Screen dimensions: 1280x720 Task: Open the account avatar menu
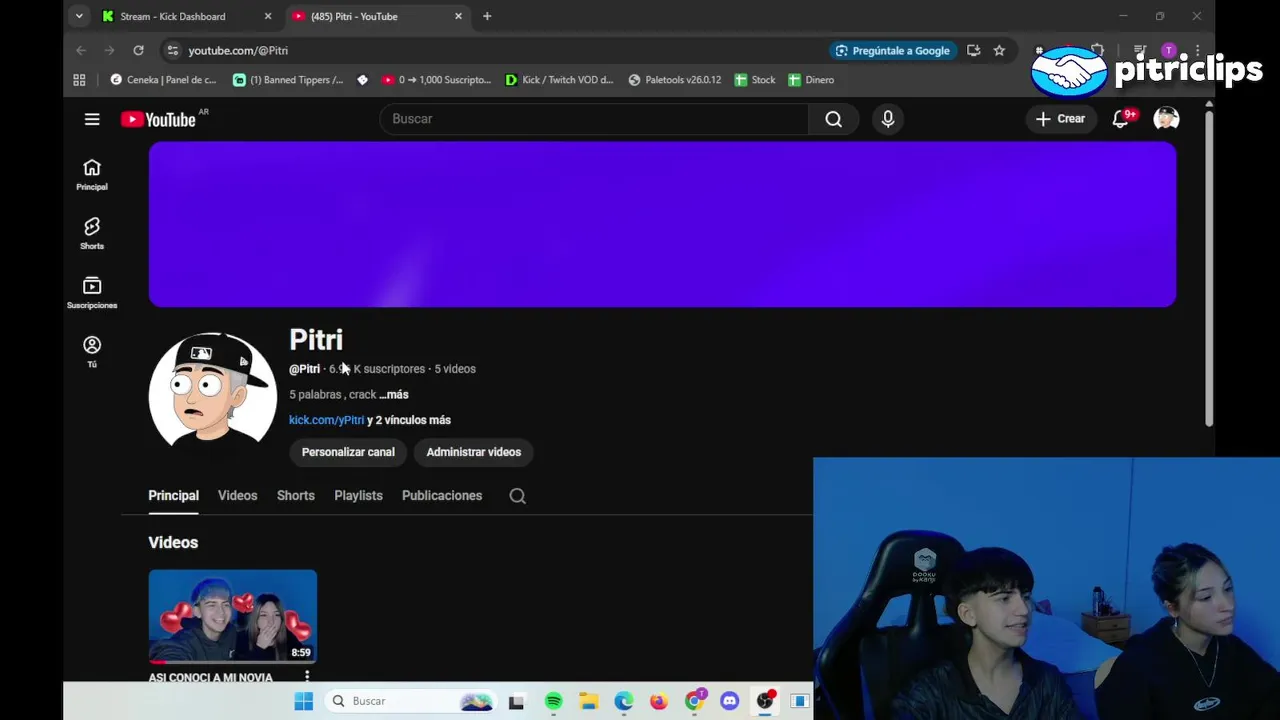pos(1166,119)
